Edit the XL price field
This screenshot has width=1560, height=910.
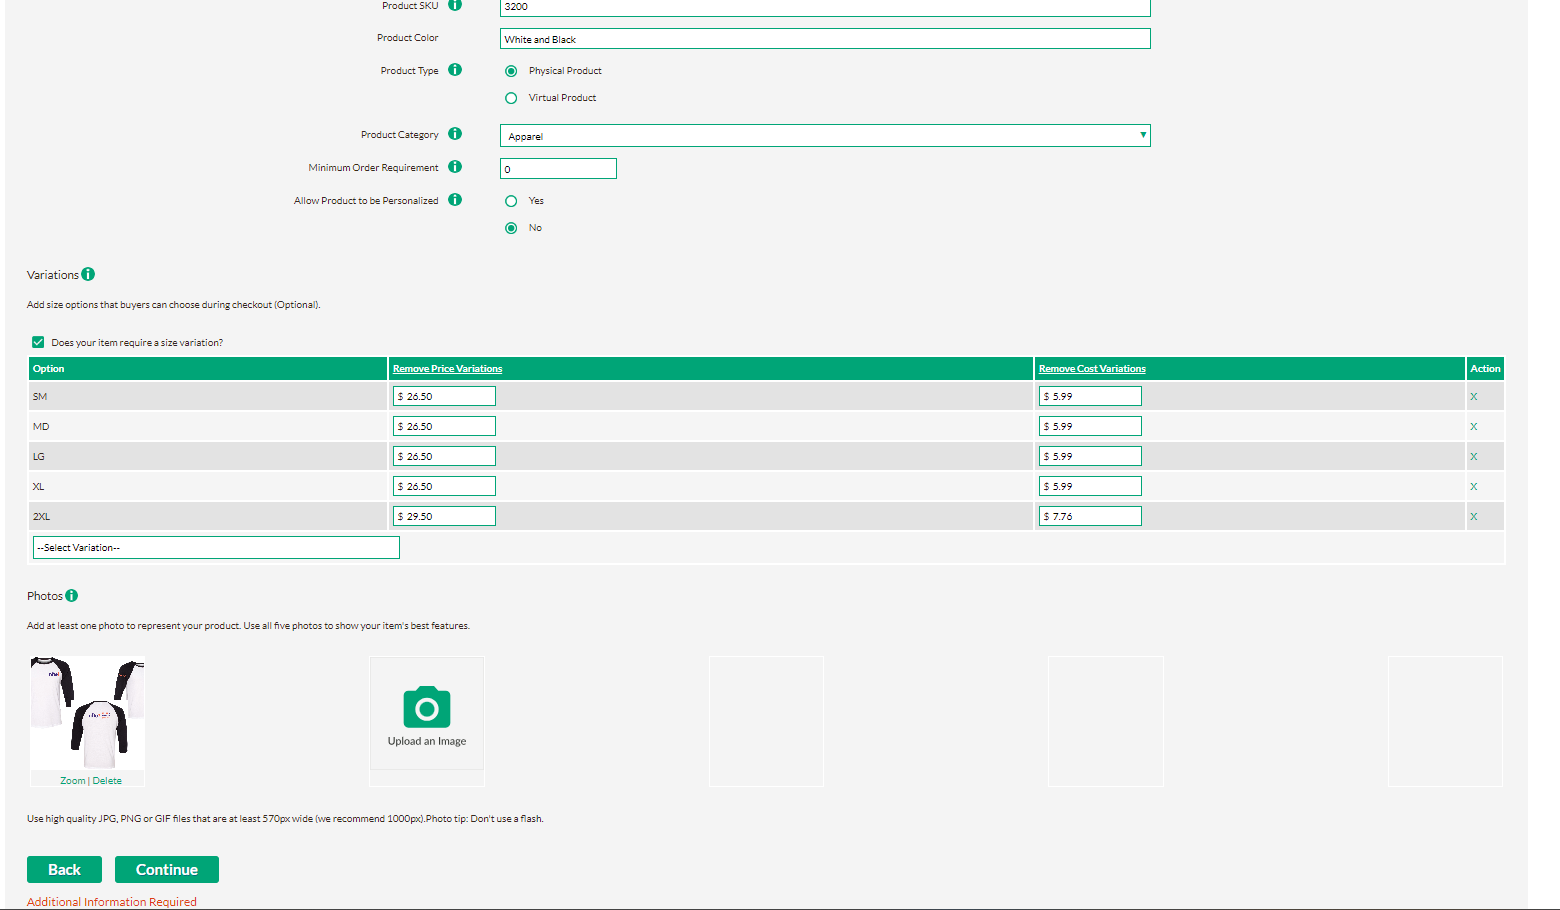[x=444, y=486]
